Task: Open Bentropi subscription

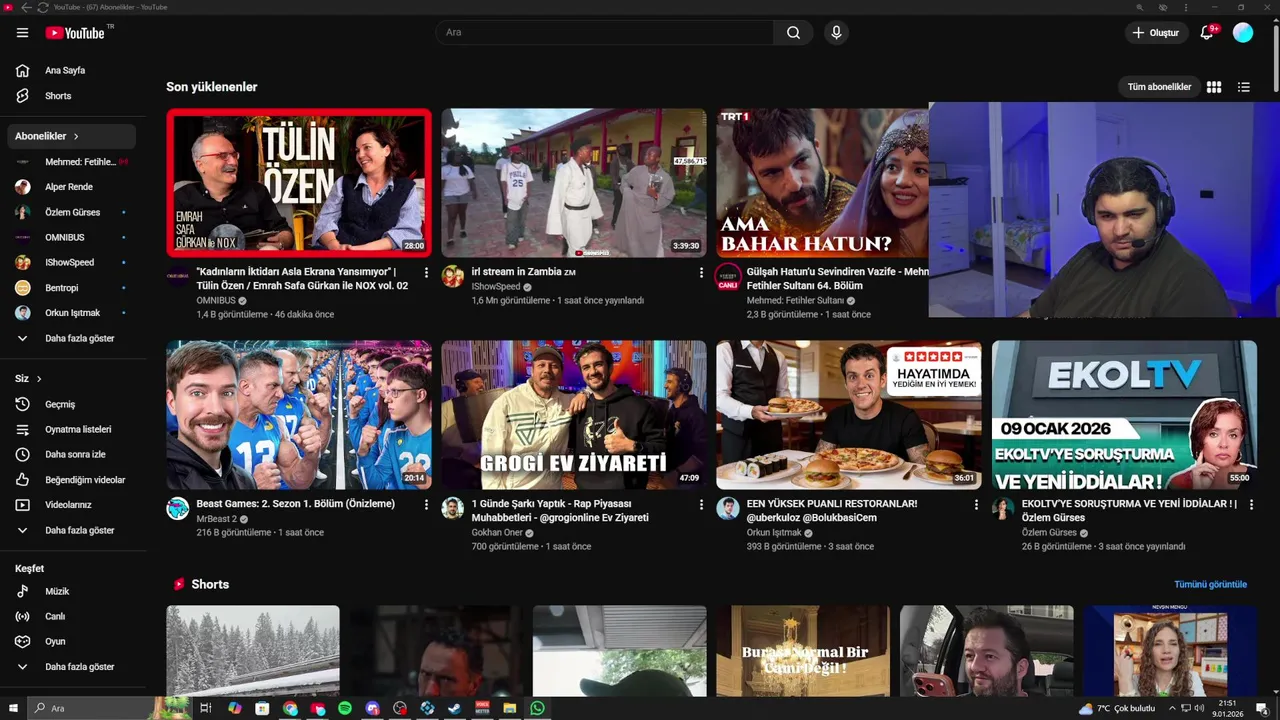Action: tap(72, 288)
